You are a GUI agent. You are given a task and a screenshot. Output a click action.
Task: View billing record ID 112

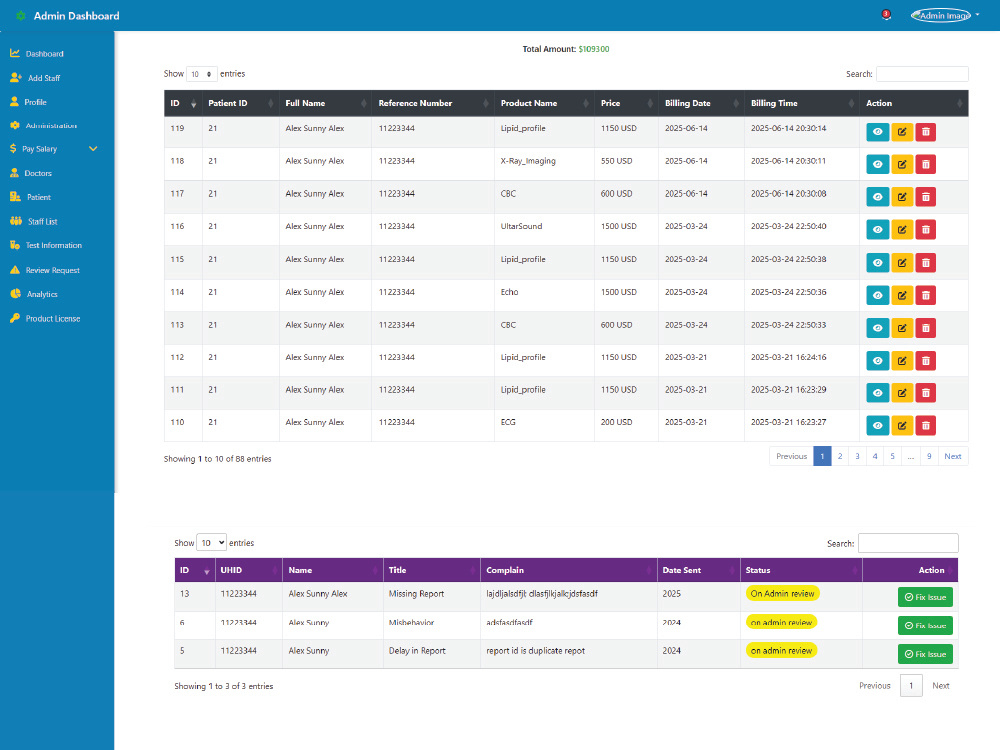click(878, 361)
